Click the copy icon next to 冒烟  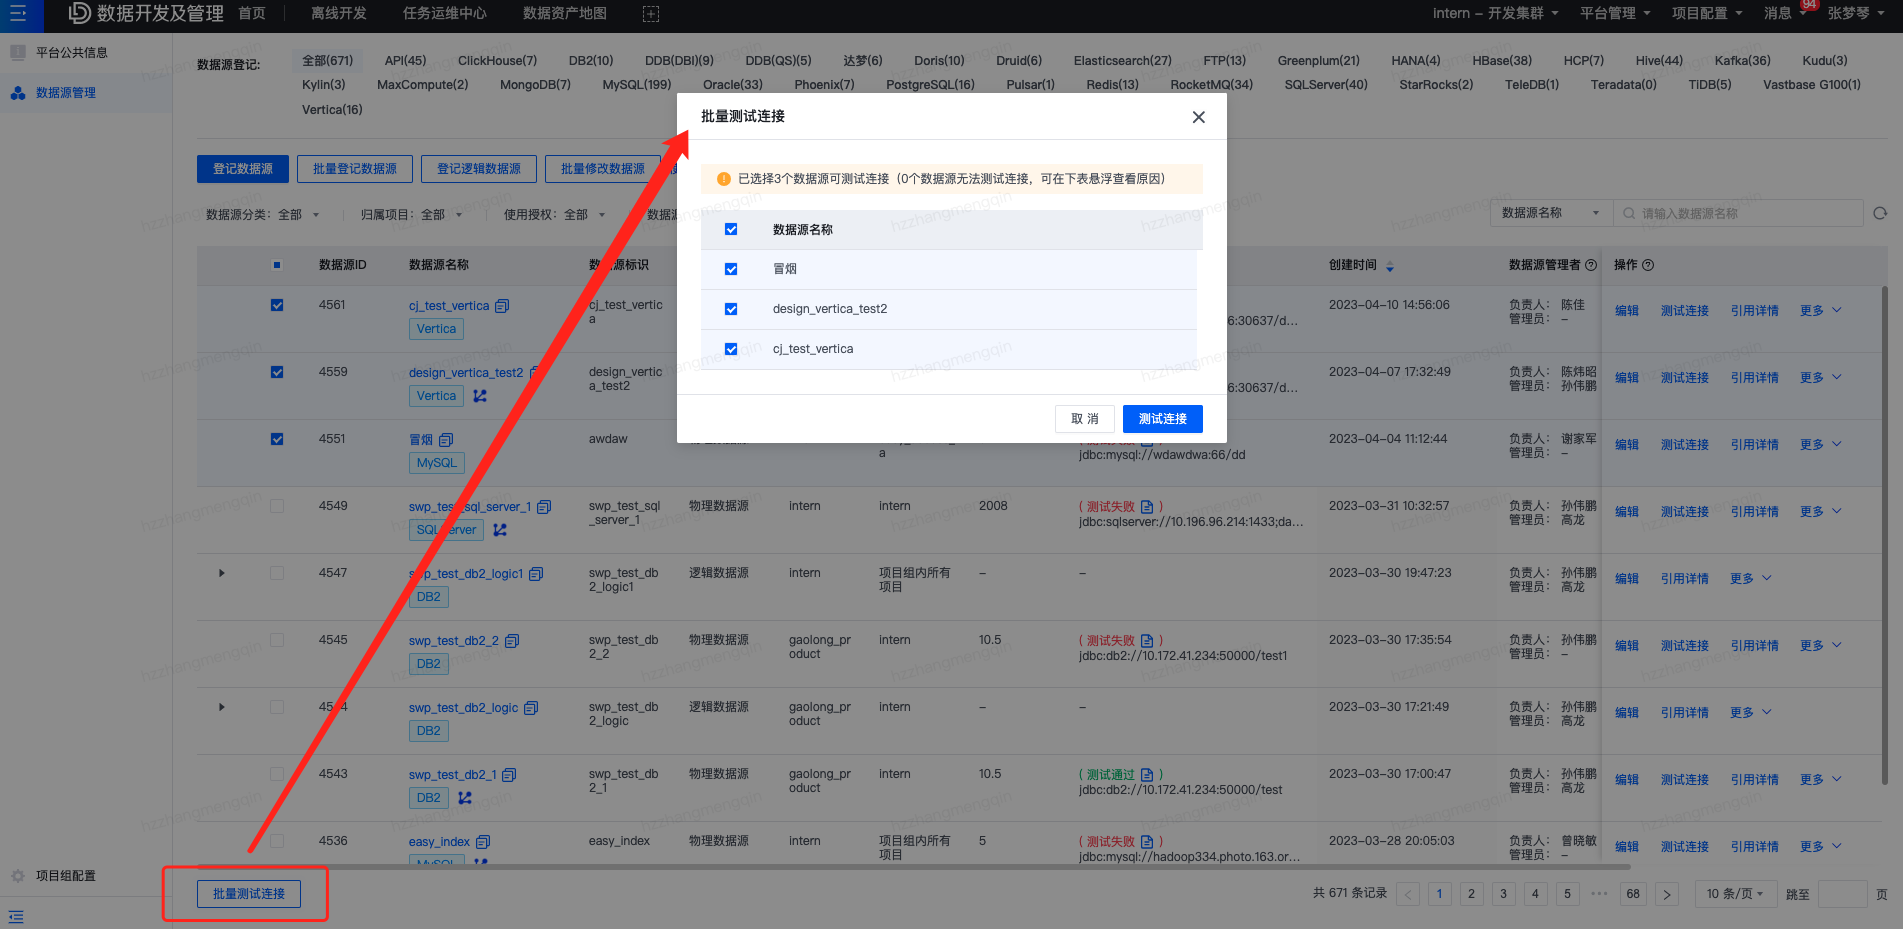(446, 440)
